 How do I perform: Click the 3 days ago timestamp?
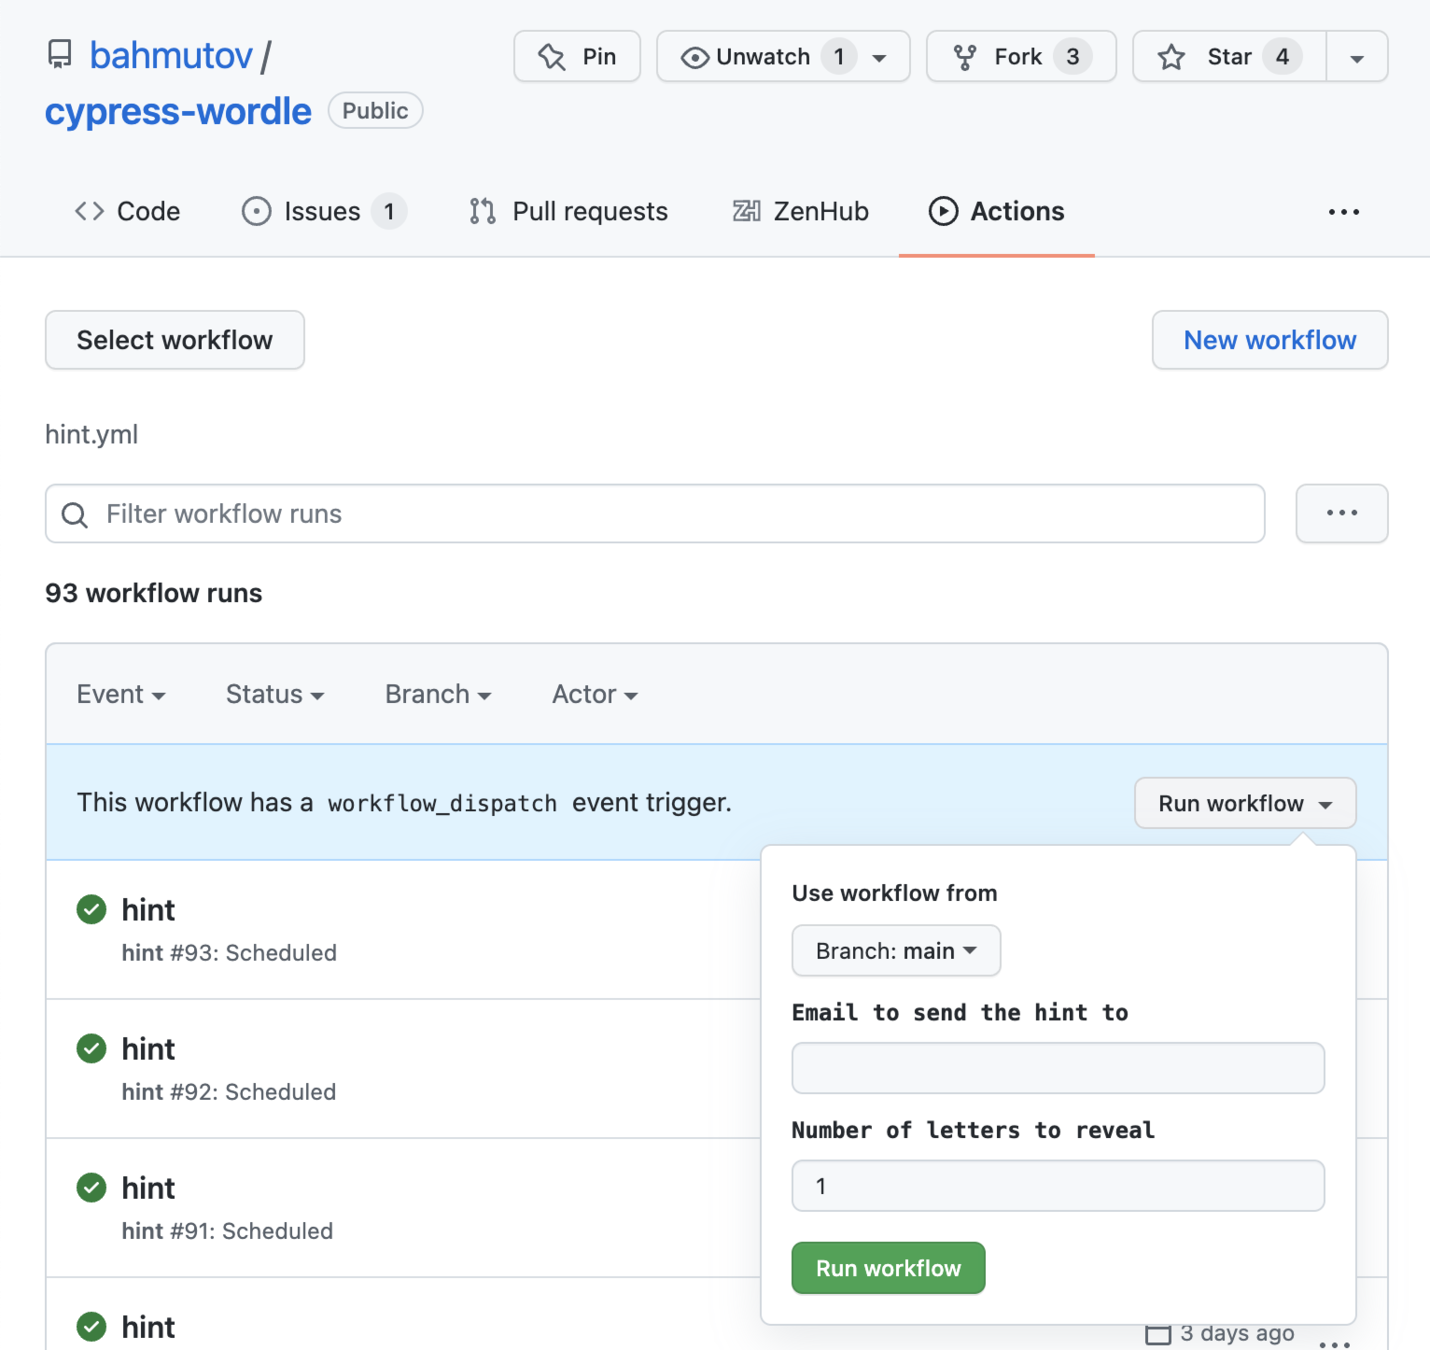point(1237,1333)
